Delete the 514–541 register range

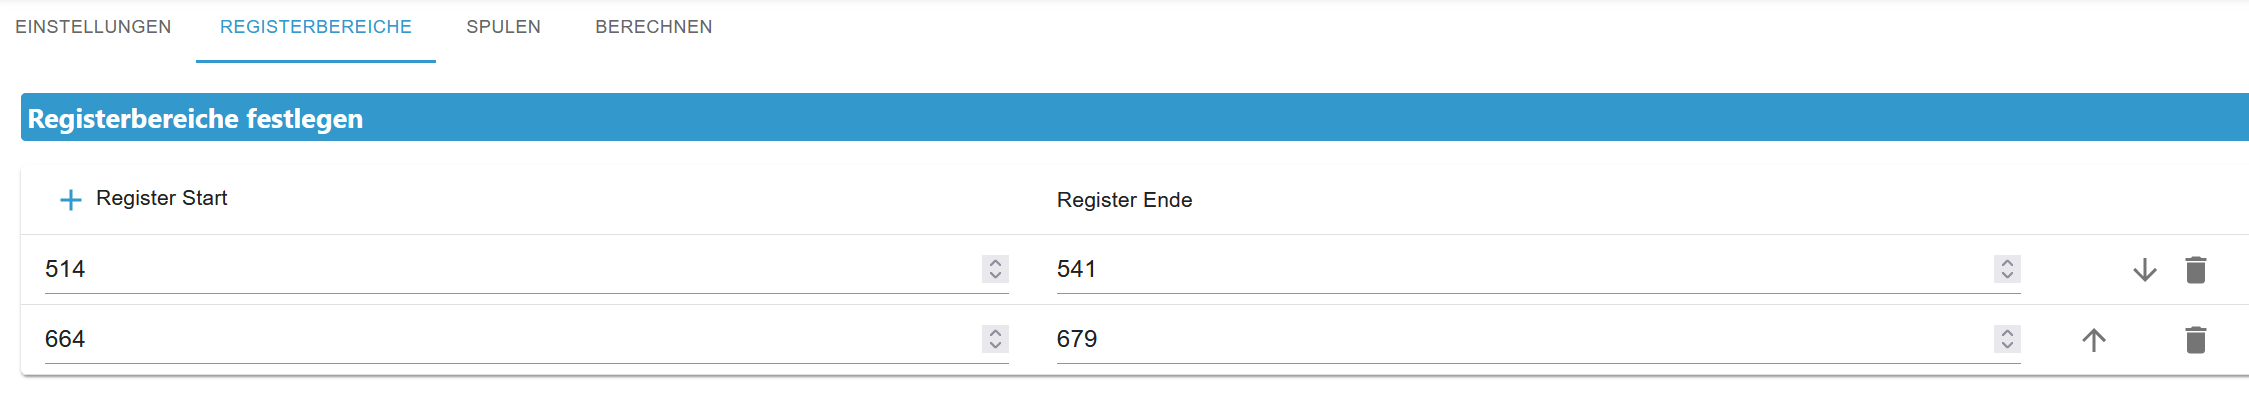click(2195, 270)
